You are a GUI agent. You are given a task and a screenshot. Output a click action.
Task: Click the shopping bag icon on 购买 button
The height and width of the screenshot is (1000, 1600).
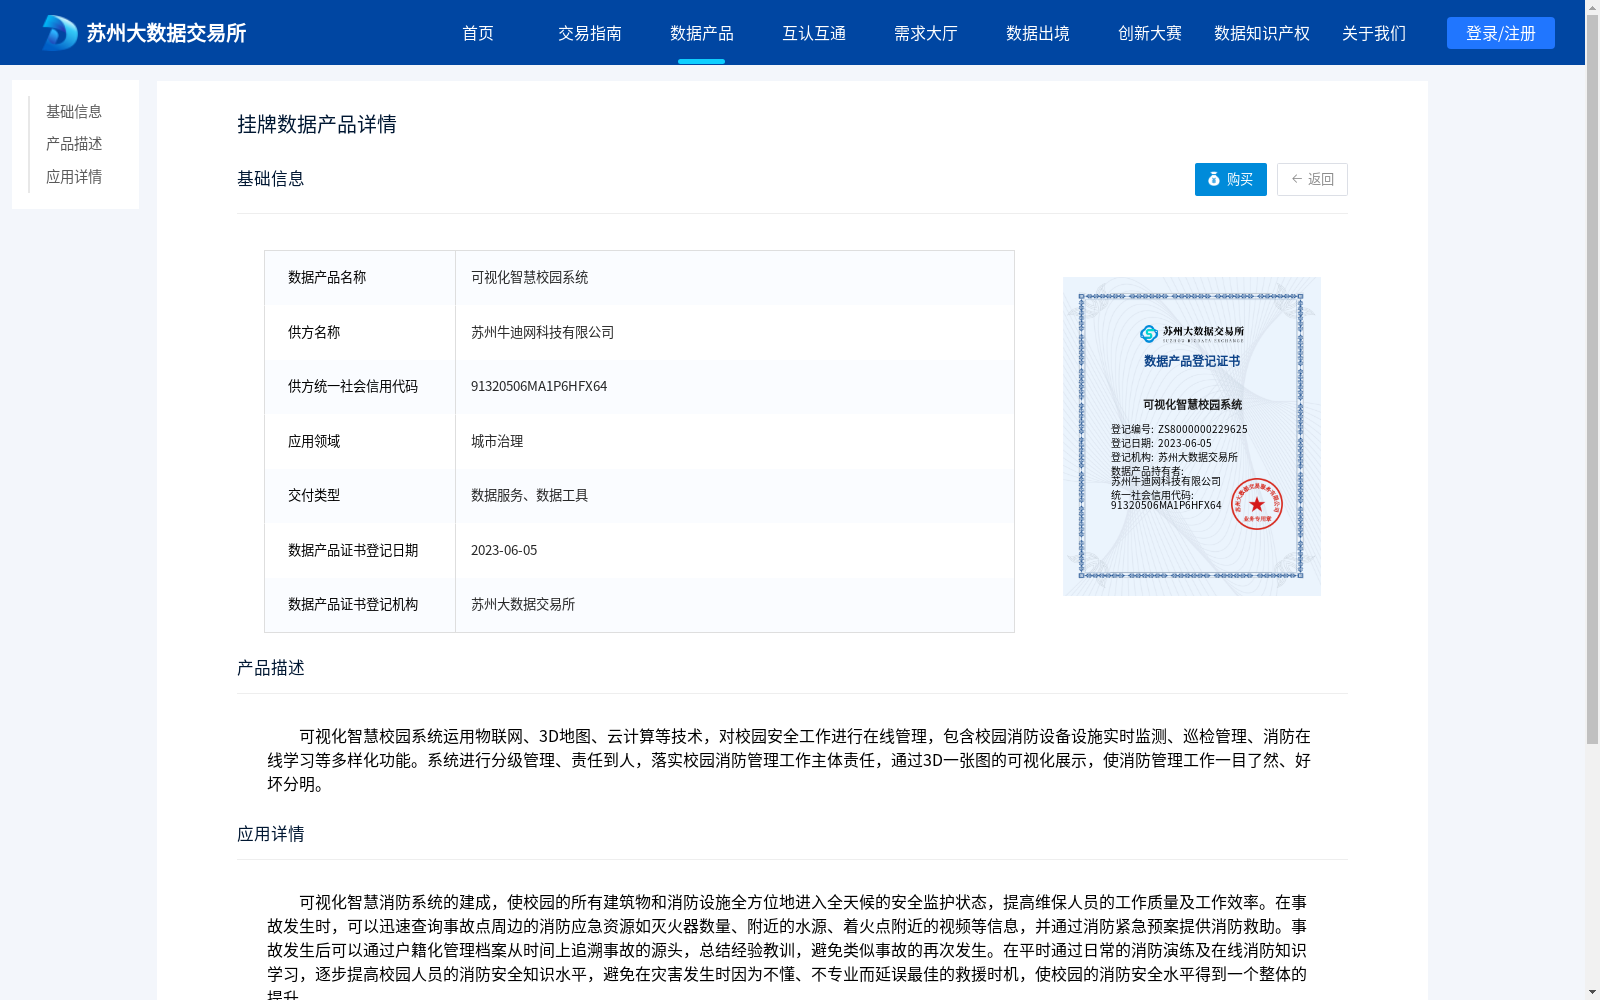[1213, 179]
